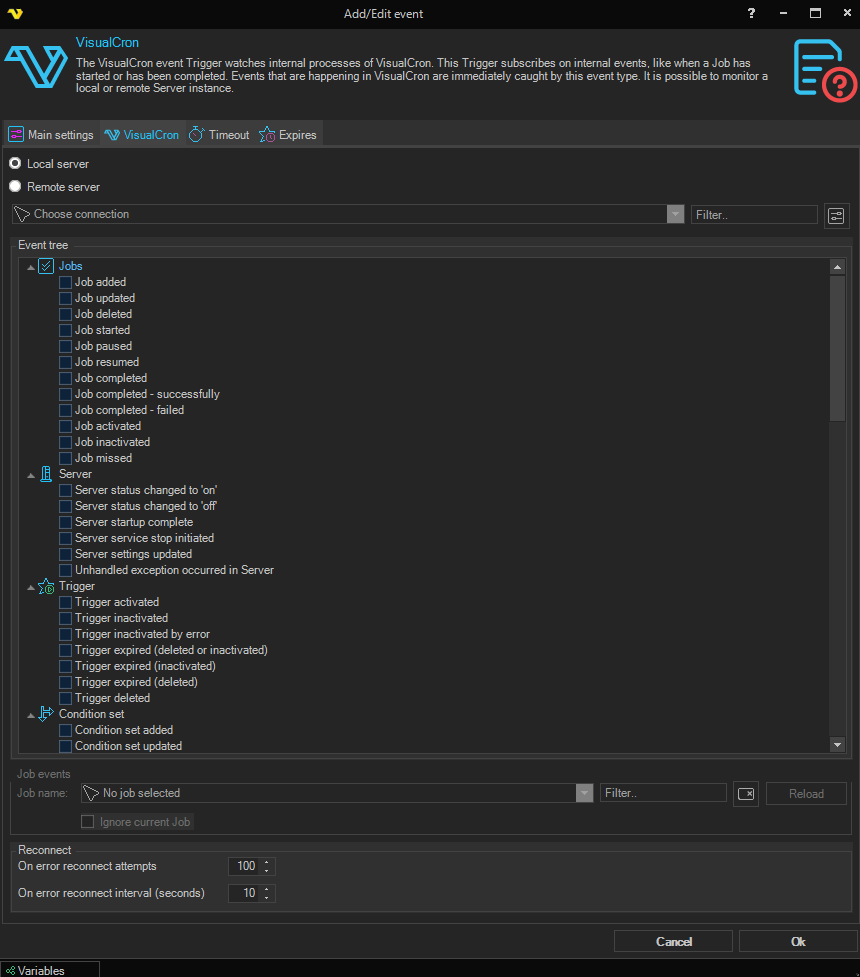Click the Condition set category icon
The width and height of the screenshot is (860, 977).
click(46, 714)
